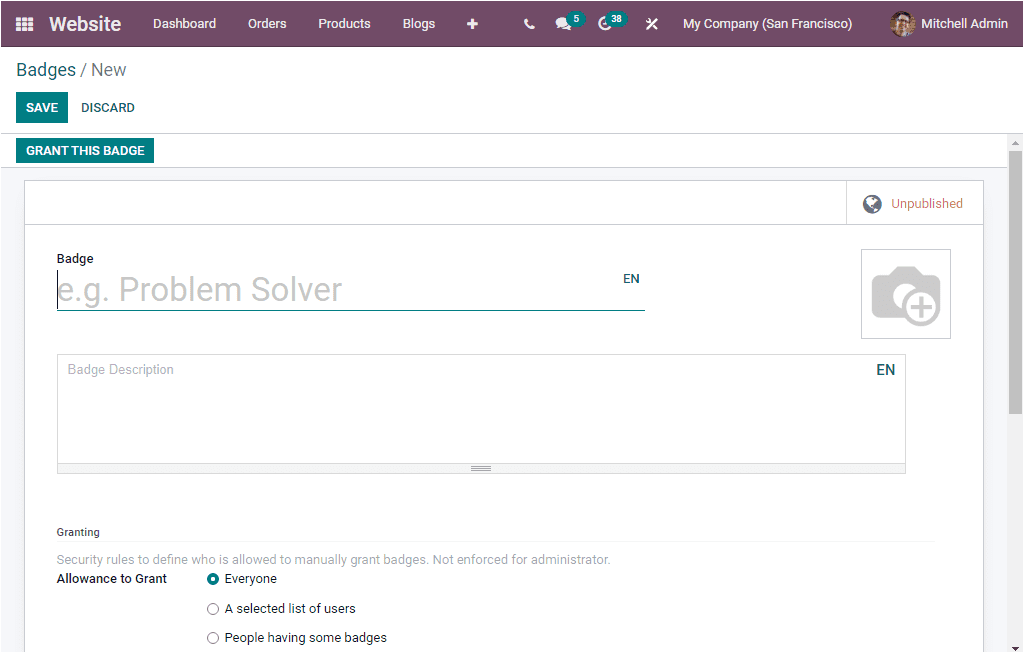
Task: Click GRANT THIS BADGE
Action: (84, 150)
